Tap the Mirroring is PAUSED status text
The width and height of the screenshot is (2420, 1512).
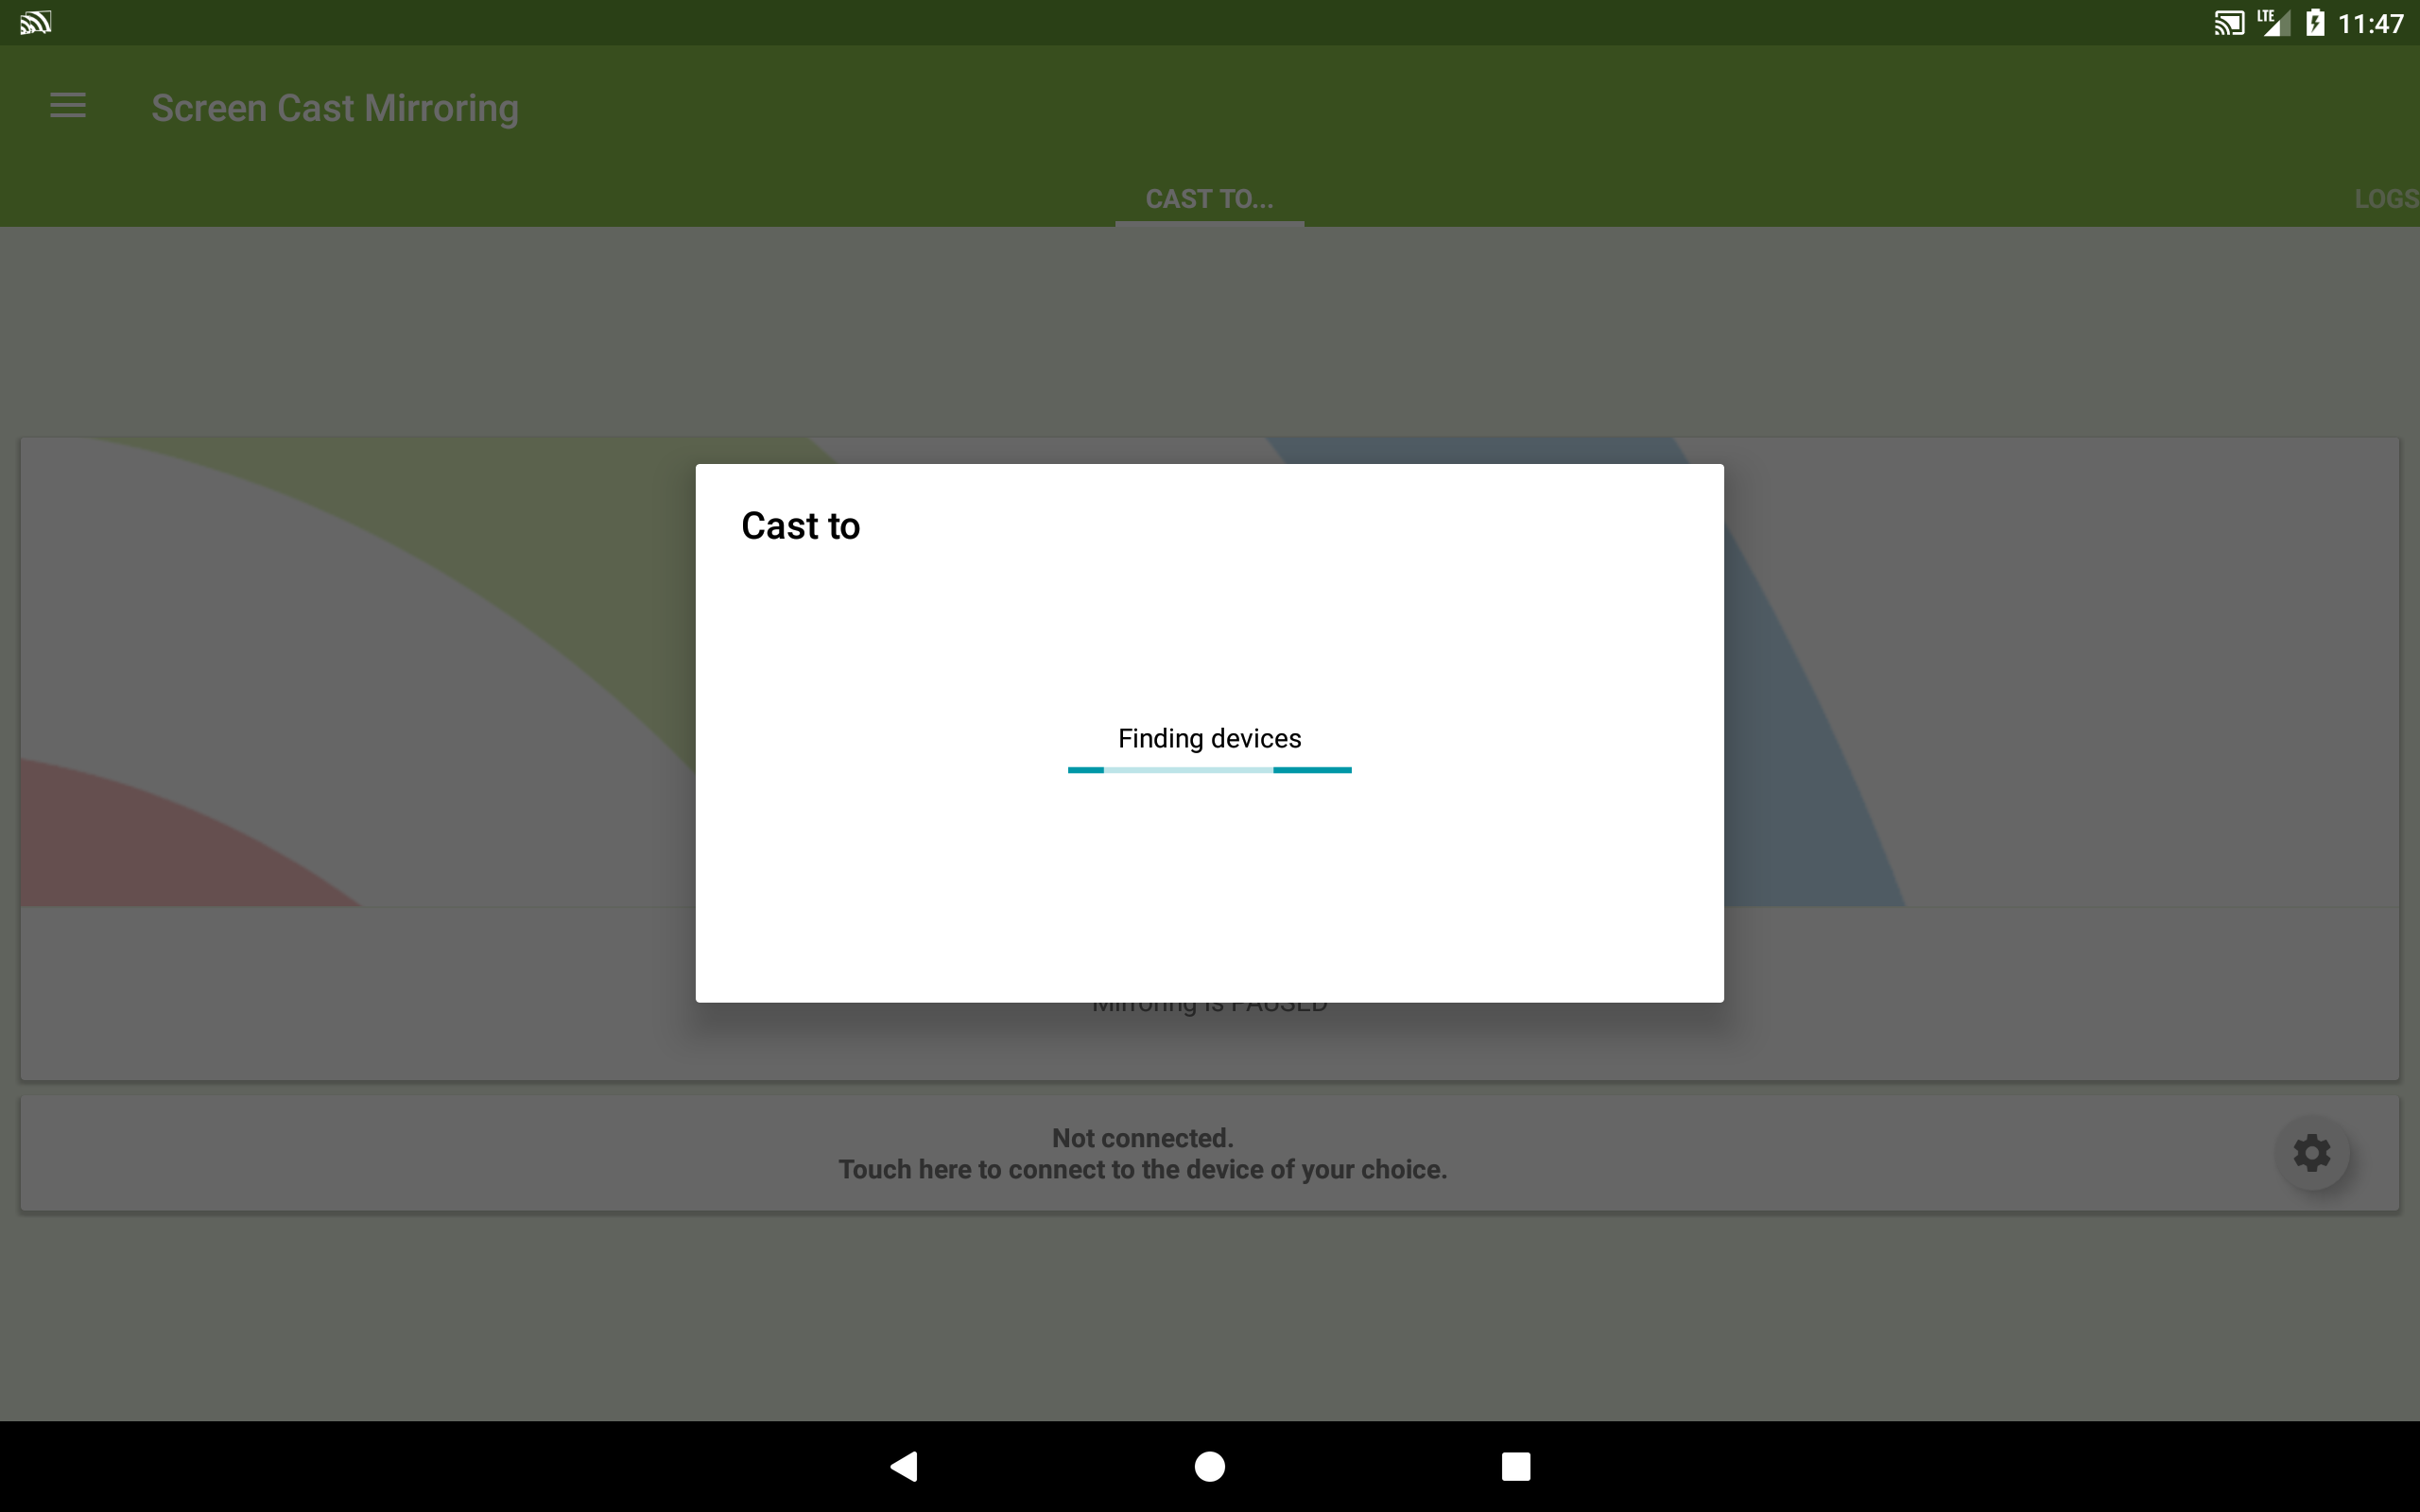coord(1209,1008)
